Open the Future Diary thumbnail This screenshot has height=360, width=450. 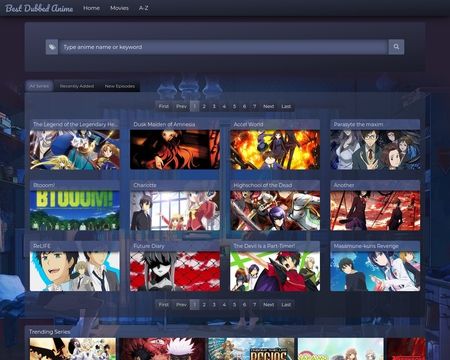[x=175, y=271]
